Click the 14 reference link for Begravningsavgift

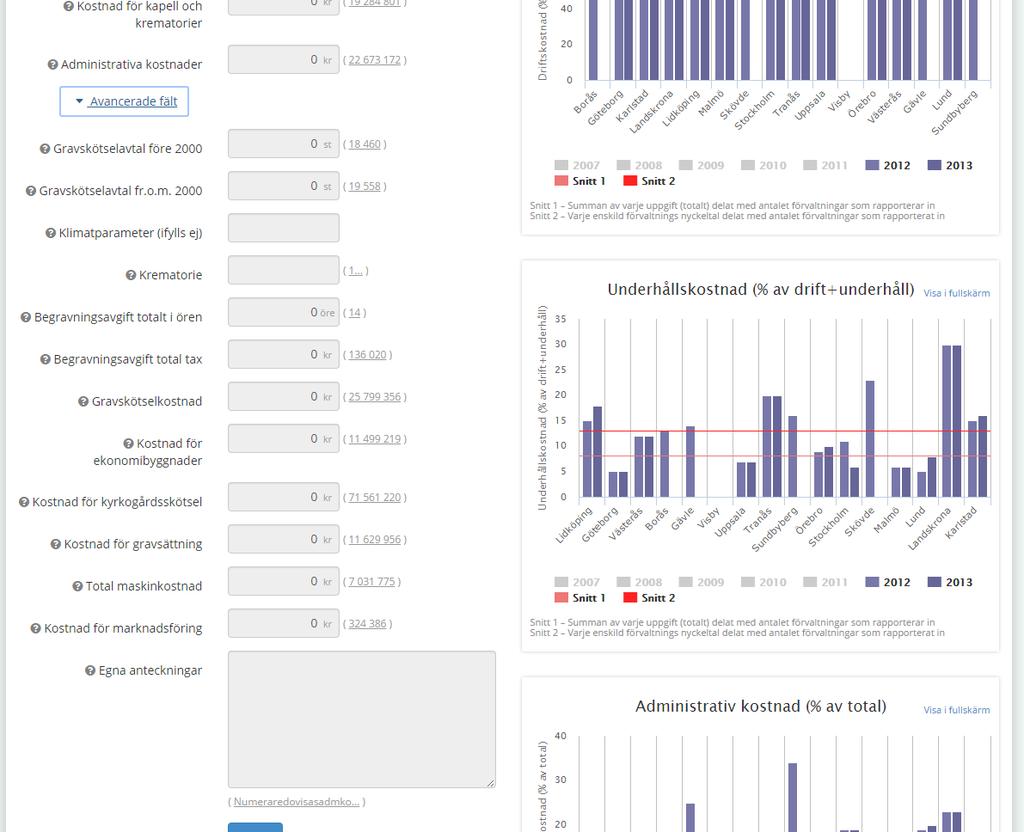[x=354, y=313]
